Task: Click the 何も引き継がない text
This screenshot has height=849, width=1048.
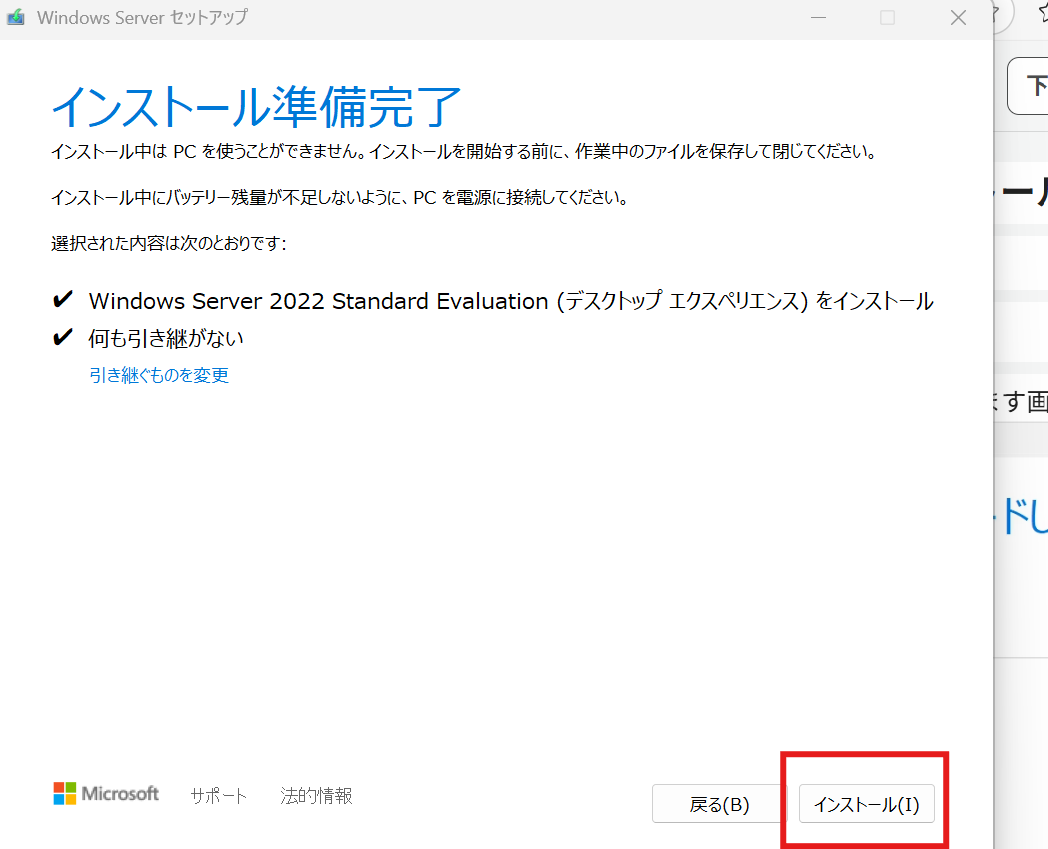Action: click(x=166, y=338)
